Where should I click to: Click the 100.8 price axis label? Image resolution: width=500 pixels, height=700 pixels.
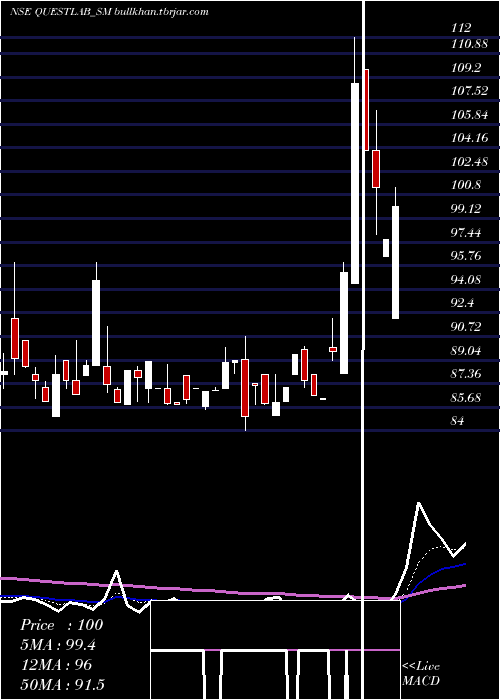[x=467, y=185]
